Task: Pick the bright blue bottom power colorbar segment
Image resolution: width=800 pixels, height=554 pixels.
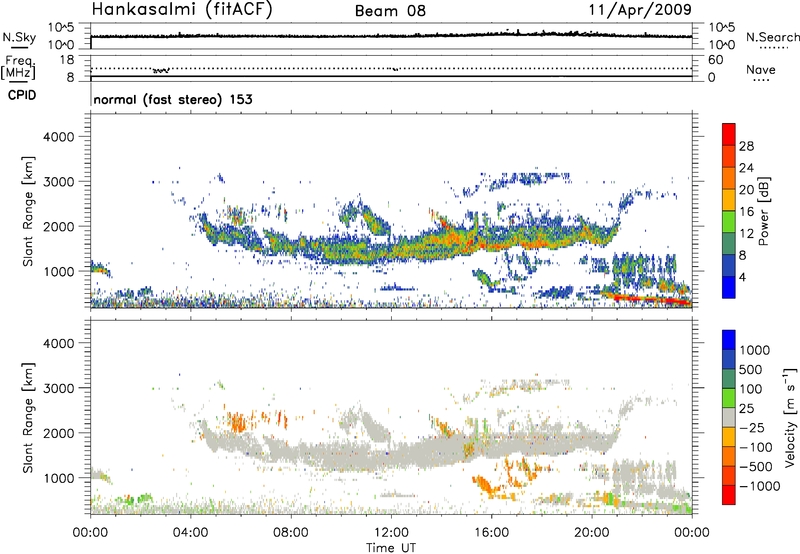Action: (x=729, y=288)
